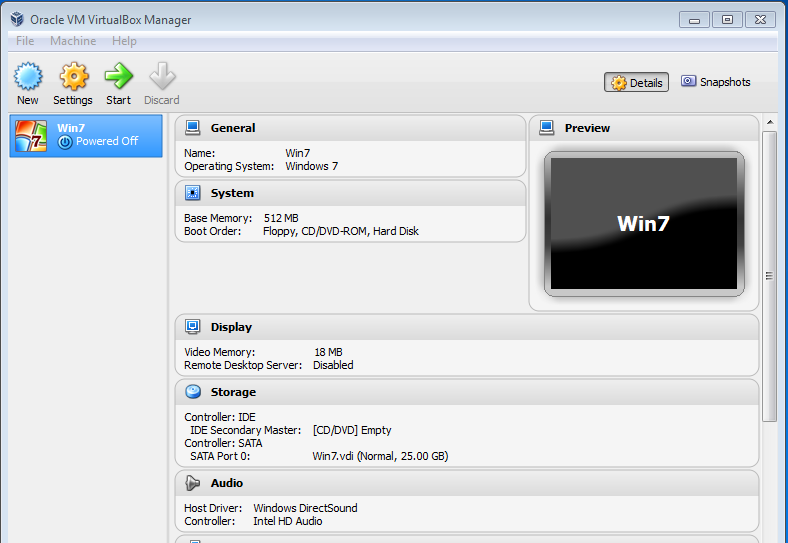Click the Display section screen icon
The width and height of the screenshot is (788, 543).
point(192,327)
